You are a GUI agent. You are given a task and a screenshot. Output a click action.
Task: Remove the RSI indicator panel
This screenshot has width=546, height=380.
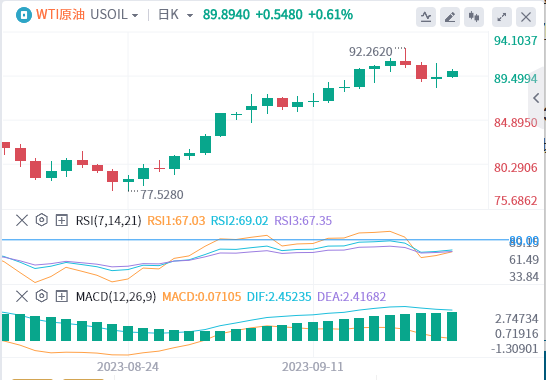point(22,220)
